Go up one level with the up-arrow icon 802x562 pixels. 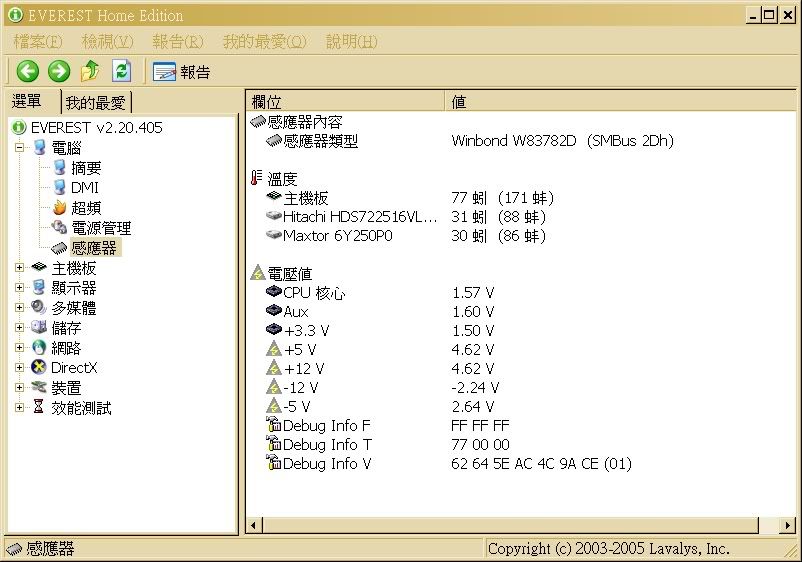tap(90, 71)
